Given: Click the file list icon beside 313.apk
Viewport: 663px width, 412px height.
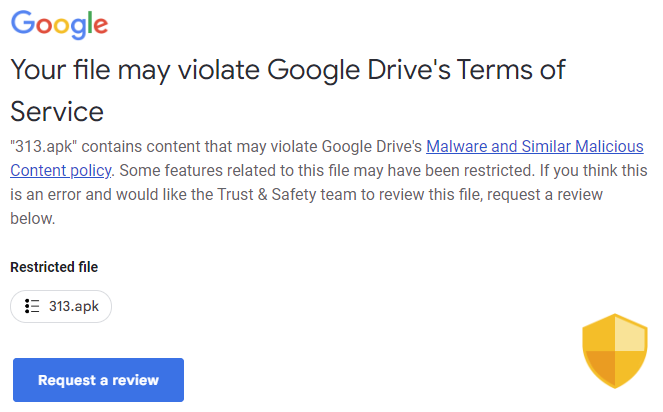Looking at the screenshot, I should (32, 306).
